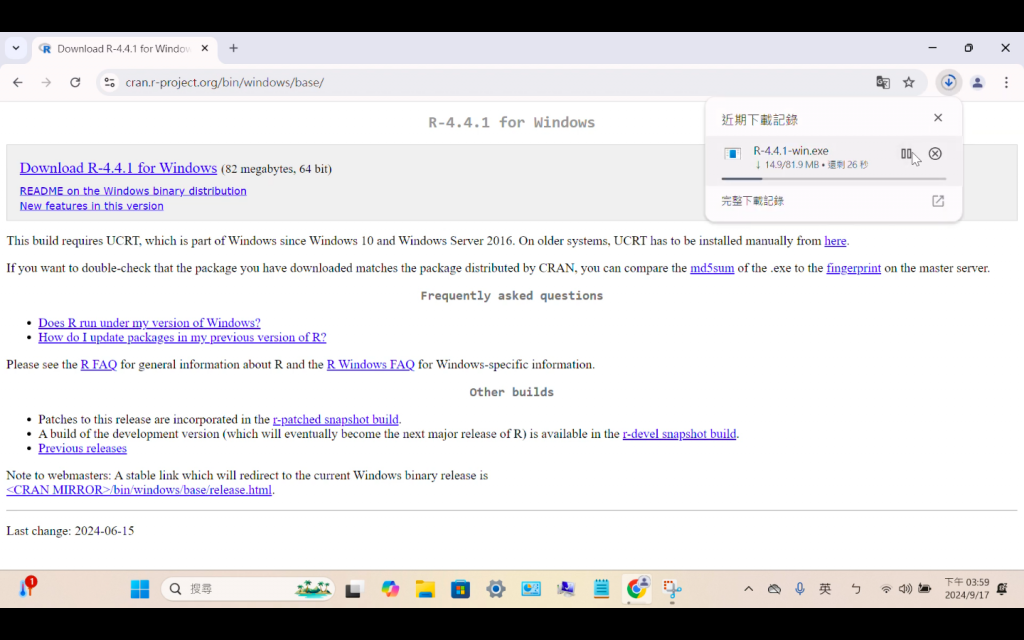Image resolution: width=1024 pixels, height=640 pixels.
Task: Open the fingerprint link
Action: 854,268
